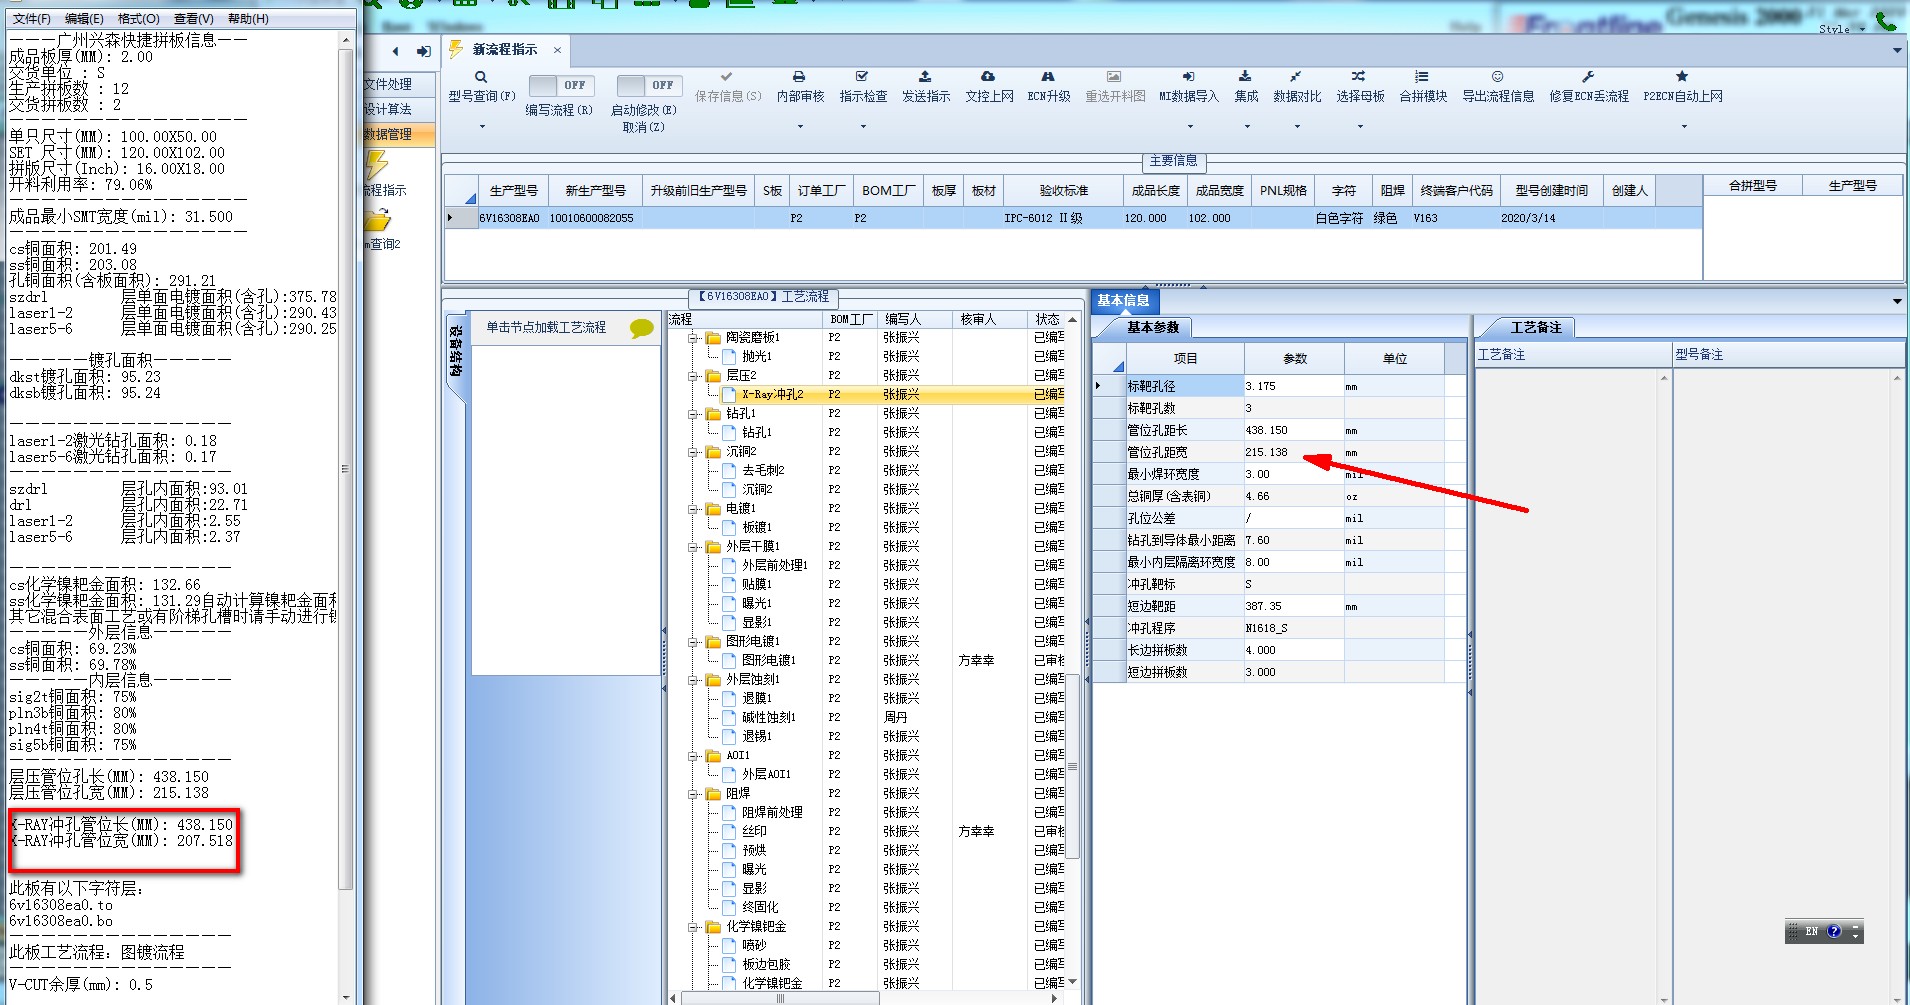
Task: Click the P2ECN自动上网 star icon
Action: coord(1682,77)
